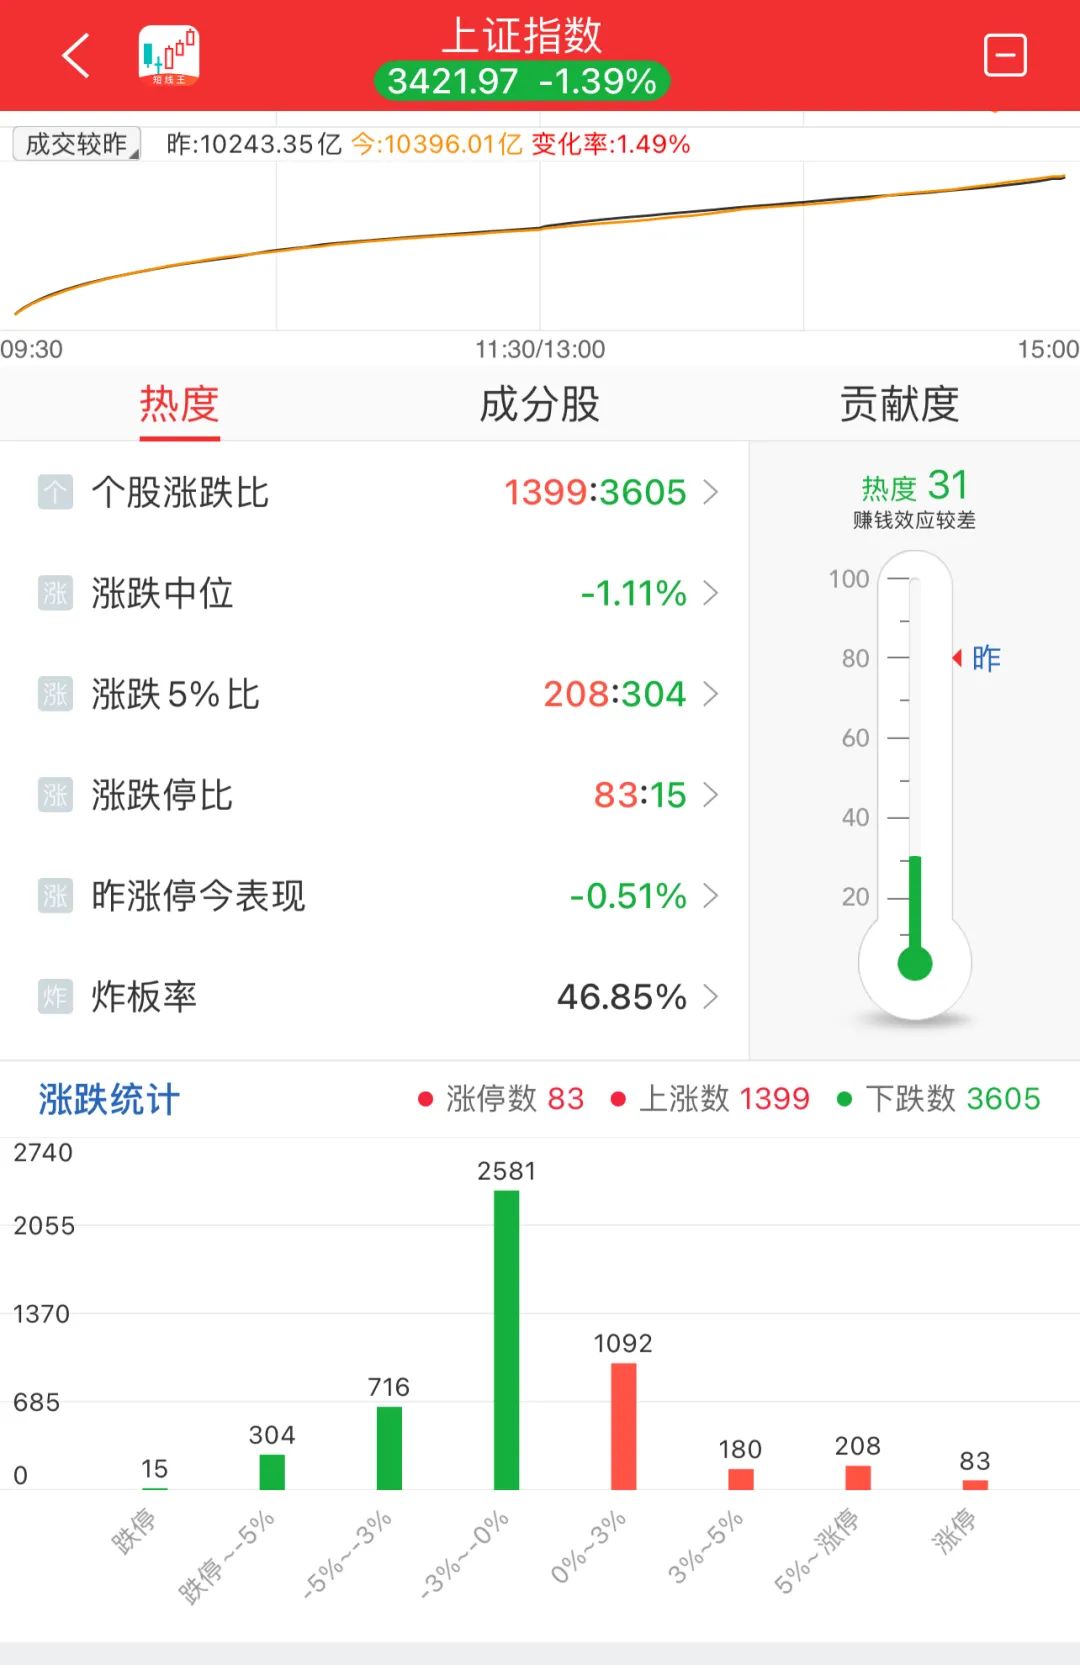
Task: Tap the 涨 icon beside 涨跌中位
Action: coord(55,593)
